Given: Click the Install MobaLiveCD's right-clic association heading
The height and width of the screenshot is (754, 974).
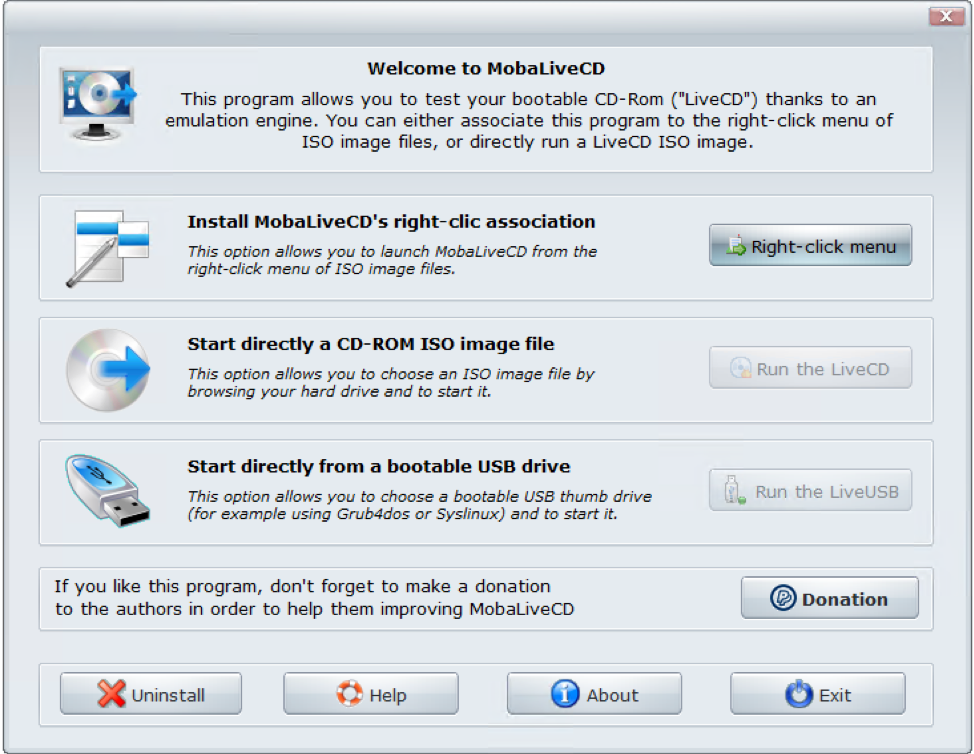Looking at the screenshot, I should click(391, 222).
